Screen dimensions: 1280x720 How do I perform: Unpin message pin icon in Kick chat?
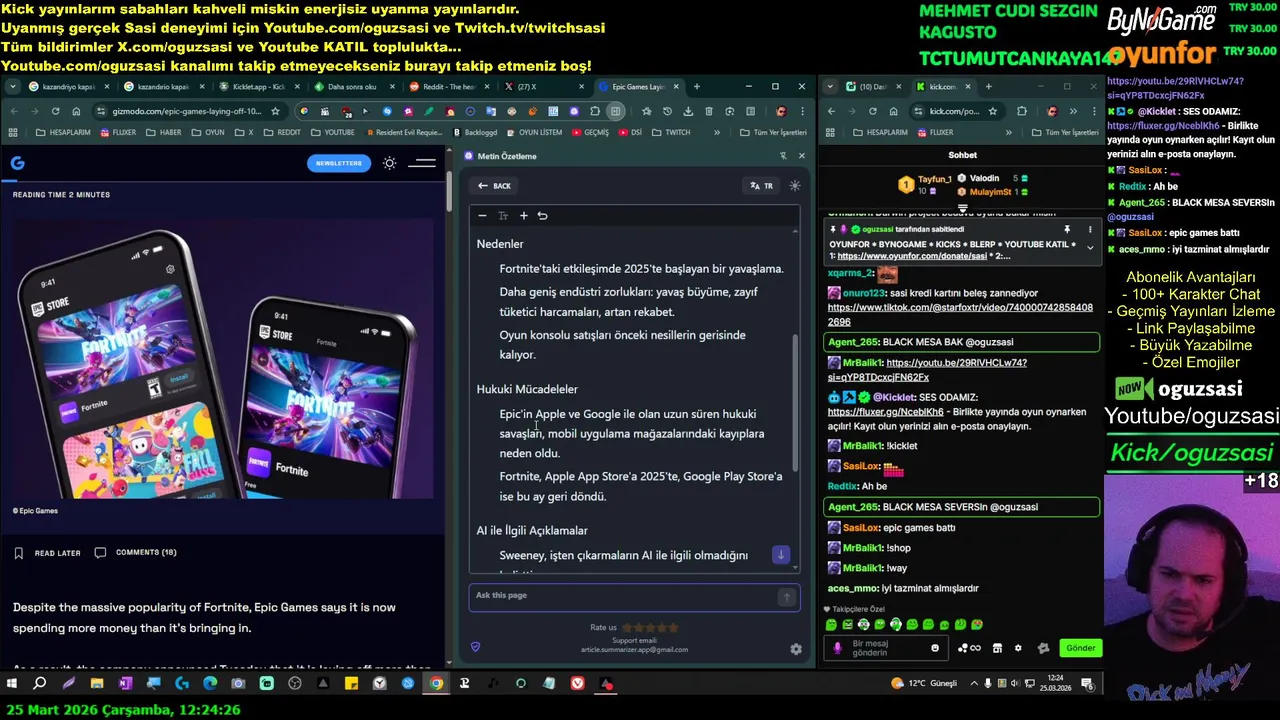click(x=1067, y=229)
